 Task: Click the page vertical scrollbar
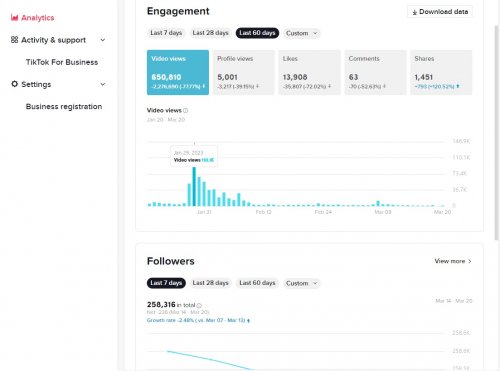[x=496, y=132]
